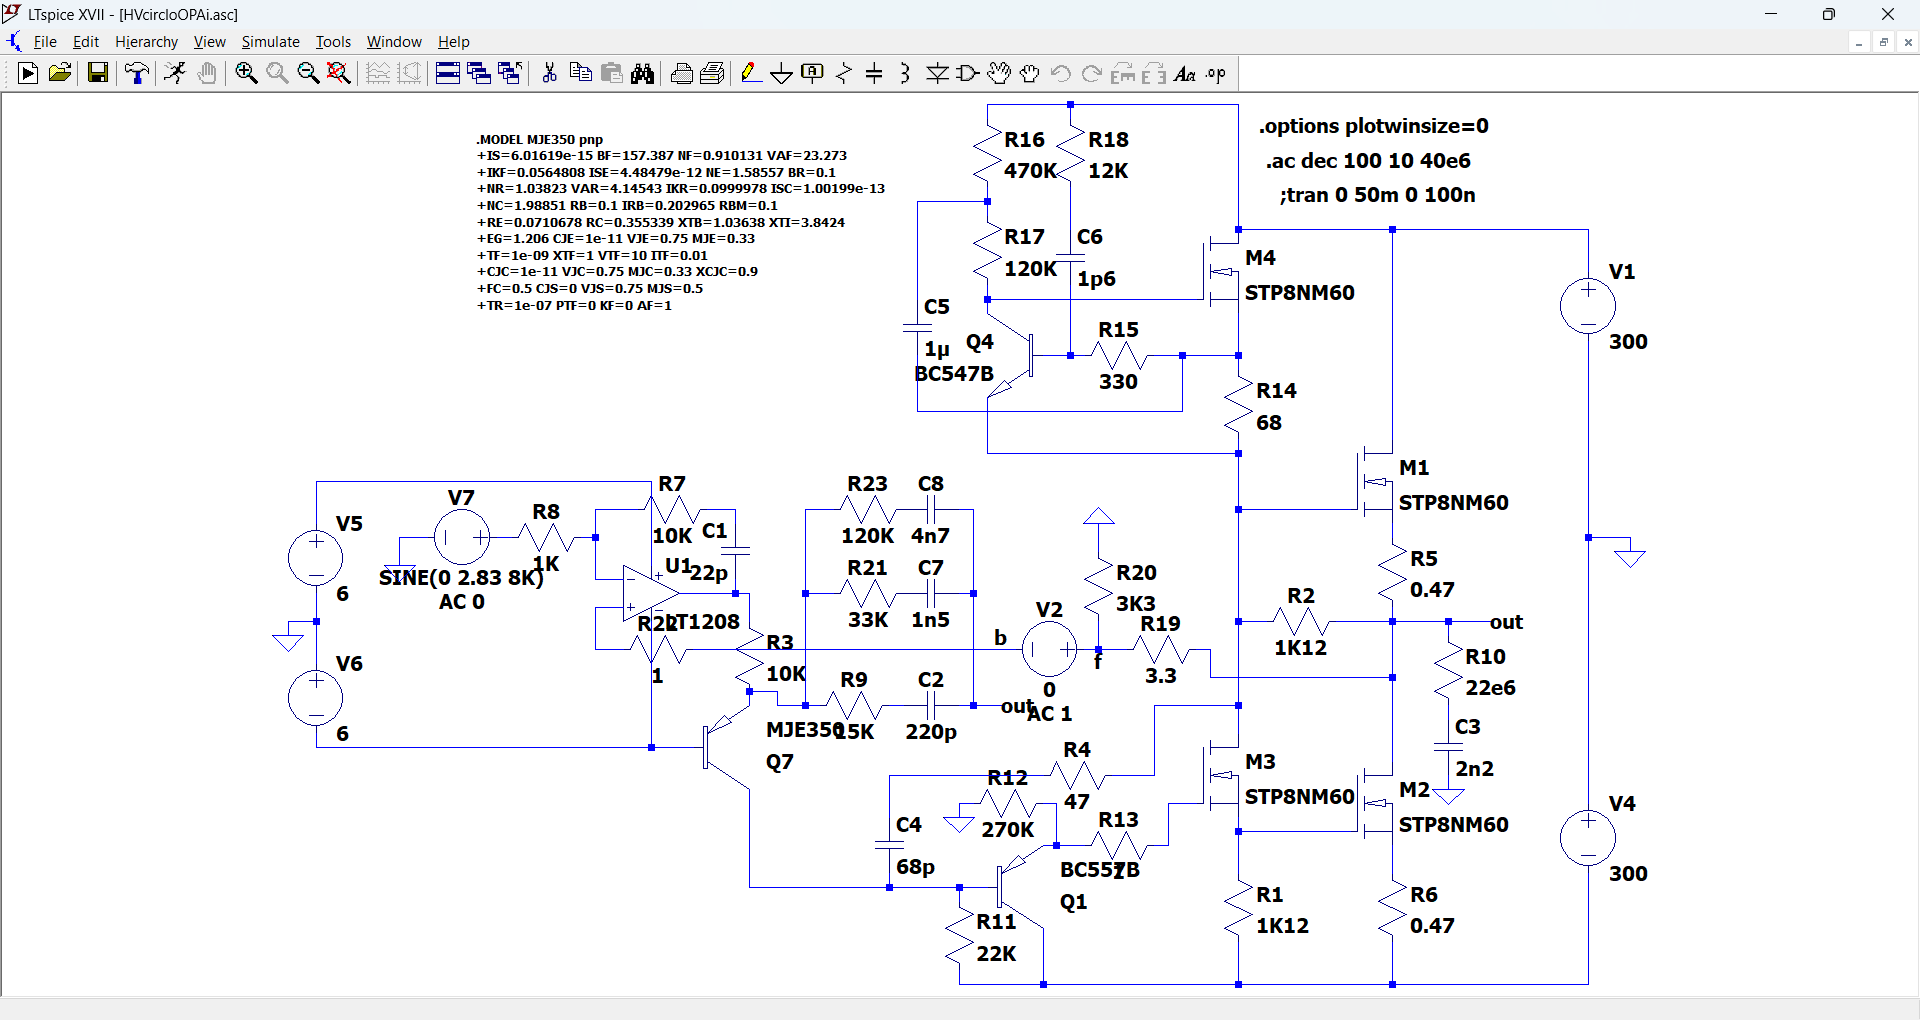1920x1020 pixels.
Task: Select the Copy tool icon
Action: pyautogui.click(x=580, y=73)
